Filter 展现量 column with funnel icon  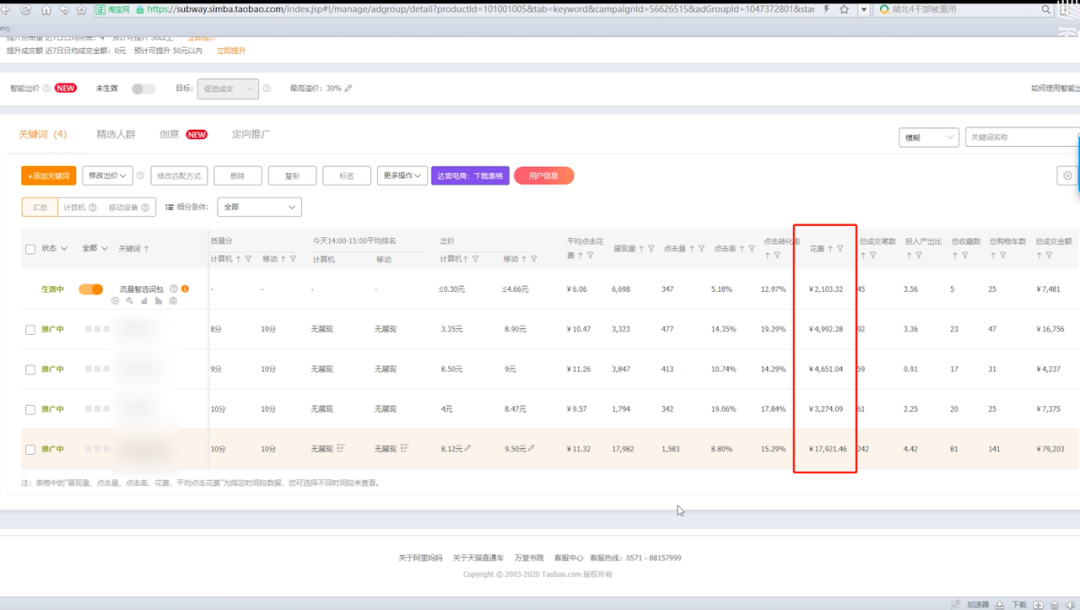pos(651,249)
